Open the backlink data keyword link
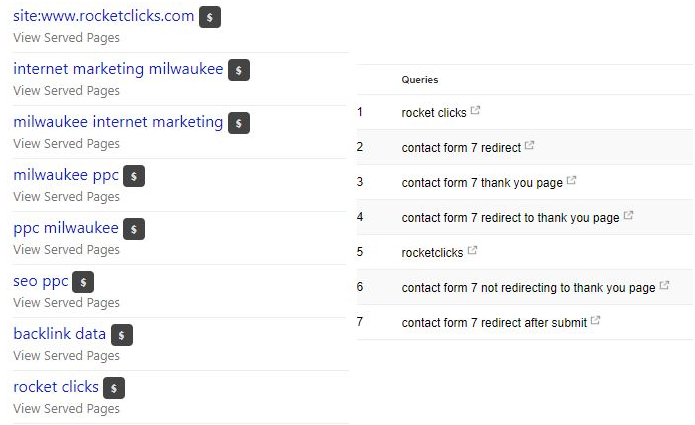Screen dimensions: 695x425 tap(60, 334)
